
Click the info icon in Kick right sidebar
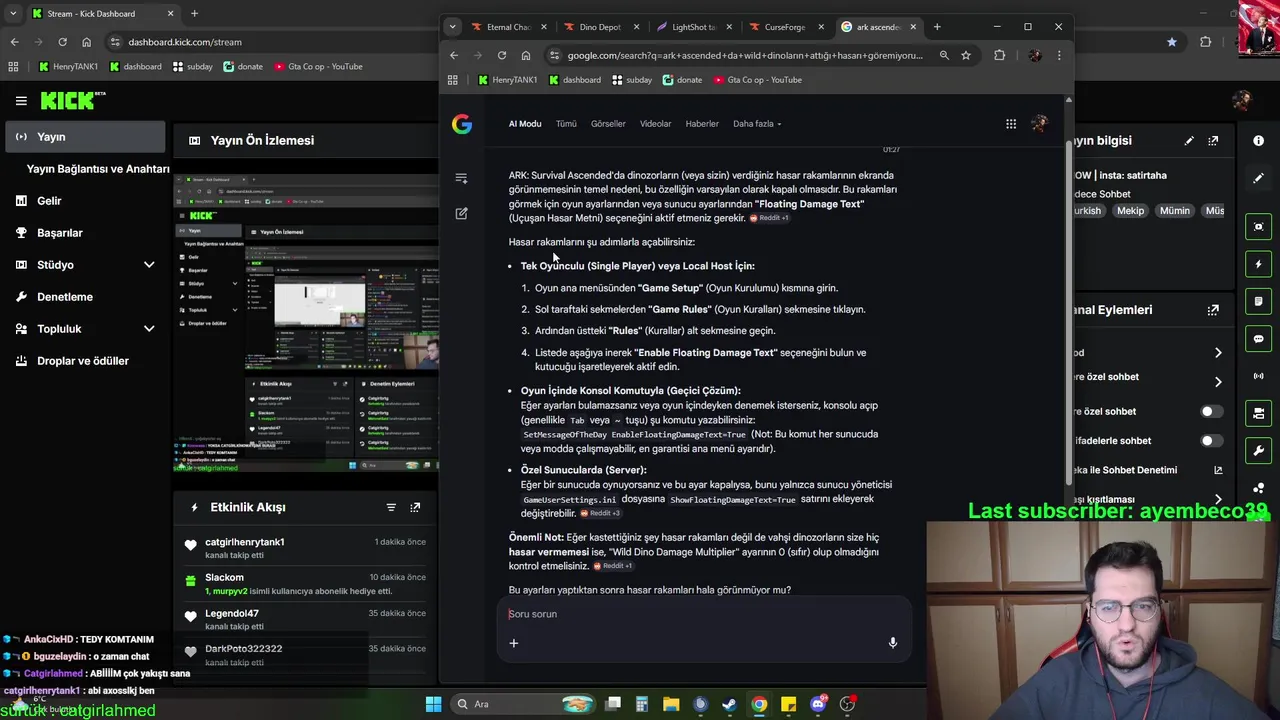[x=1258, y=141]
